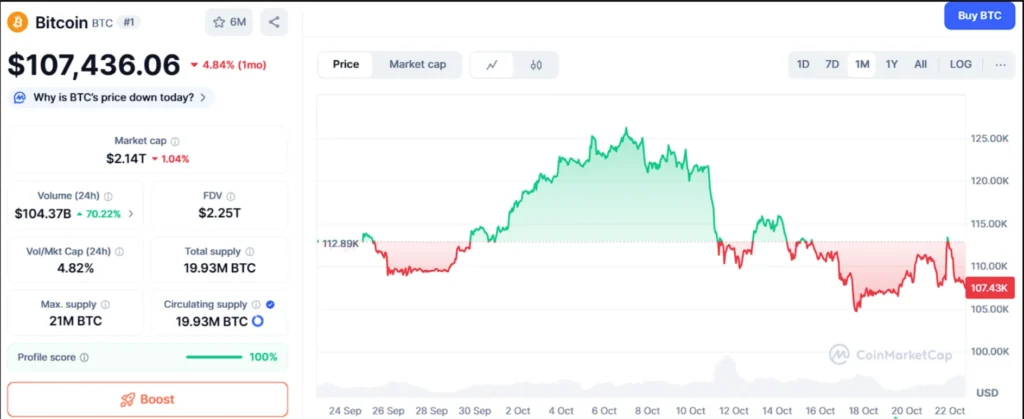This screenshot has width=1024, height=419.
Task: Click the share icon next to watchlist
Action: tap(275, 22)
